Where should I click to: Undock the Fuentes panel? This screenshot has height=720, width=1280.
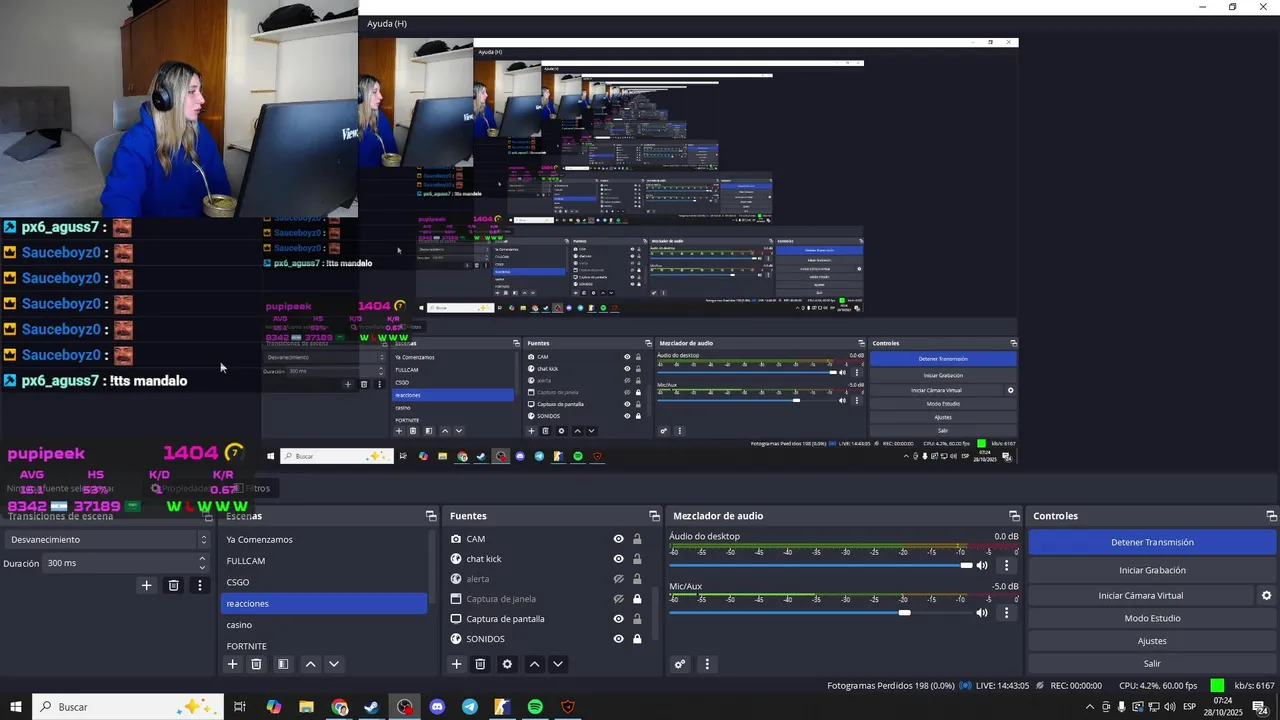tap(655, 516)
